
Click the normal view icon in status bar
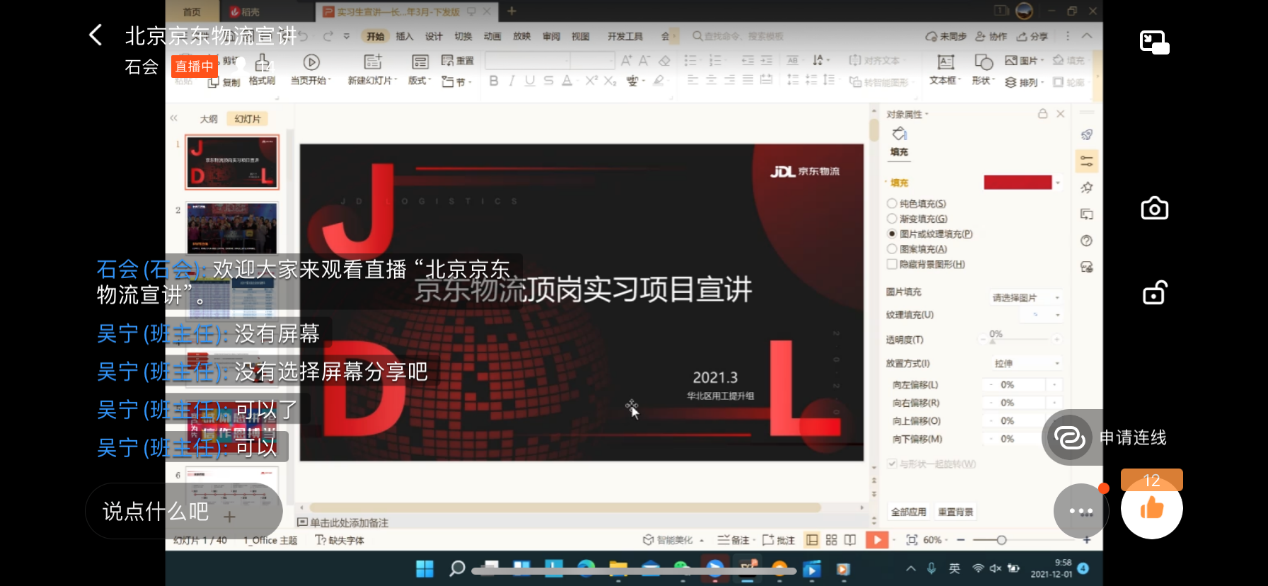click(x=811, y=540)
